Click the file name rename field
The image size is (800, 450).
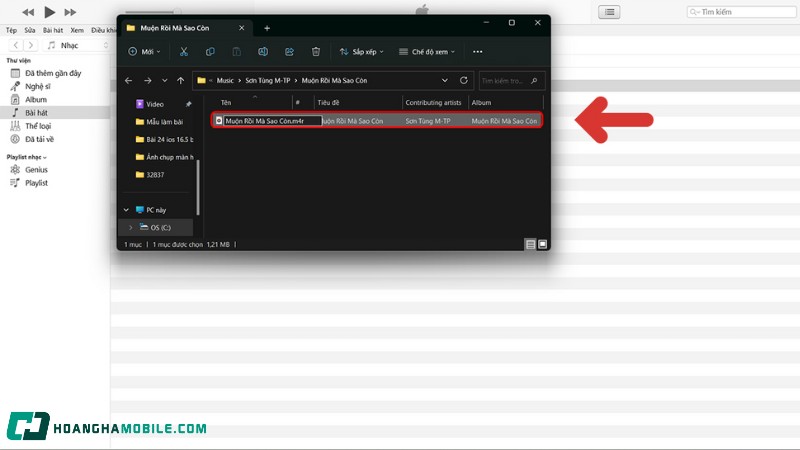(x=272, y=121)
